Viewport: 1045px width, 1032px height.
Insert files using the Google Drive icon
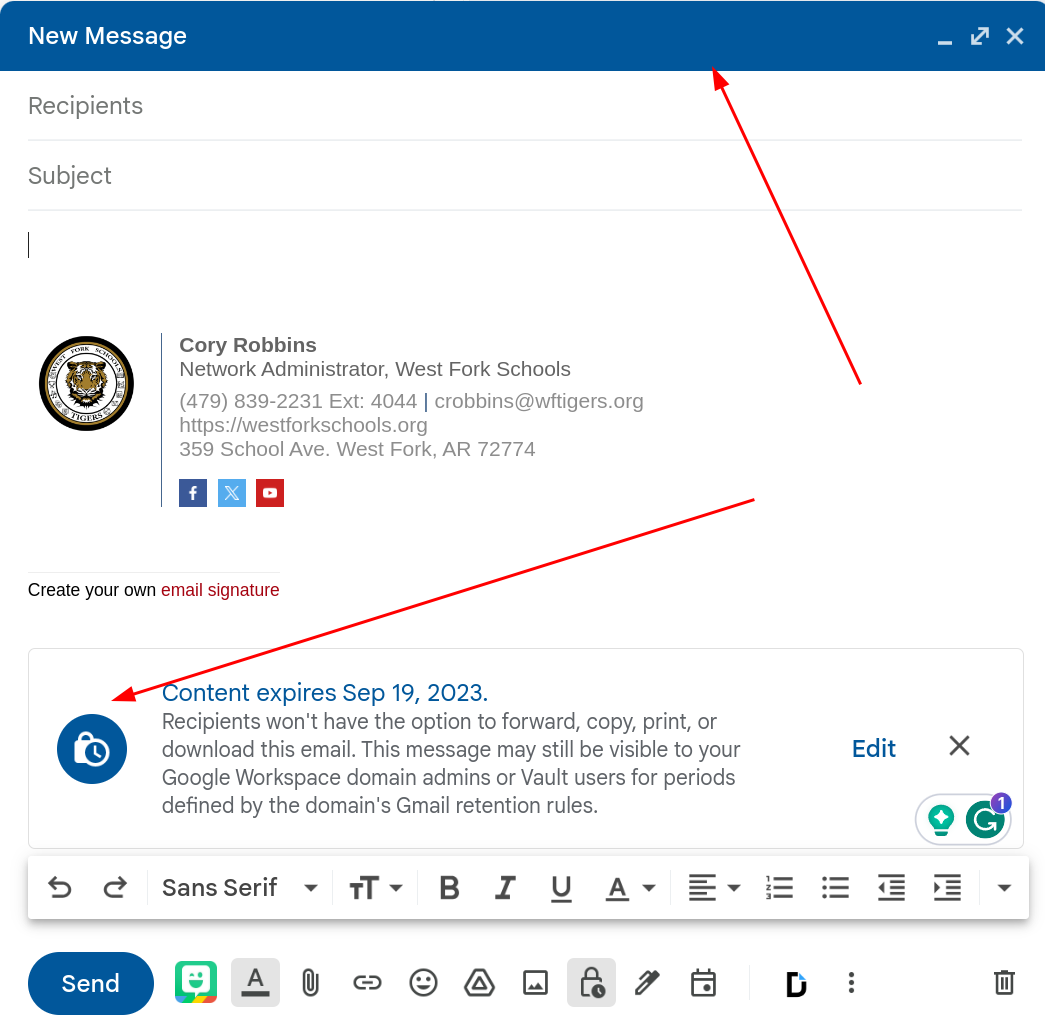coord(479,983)
